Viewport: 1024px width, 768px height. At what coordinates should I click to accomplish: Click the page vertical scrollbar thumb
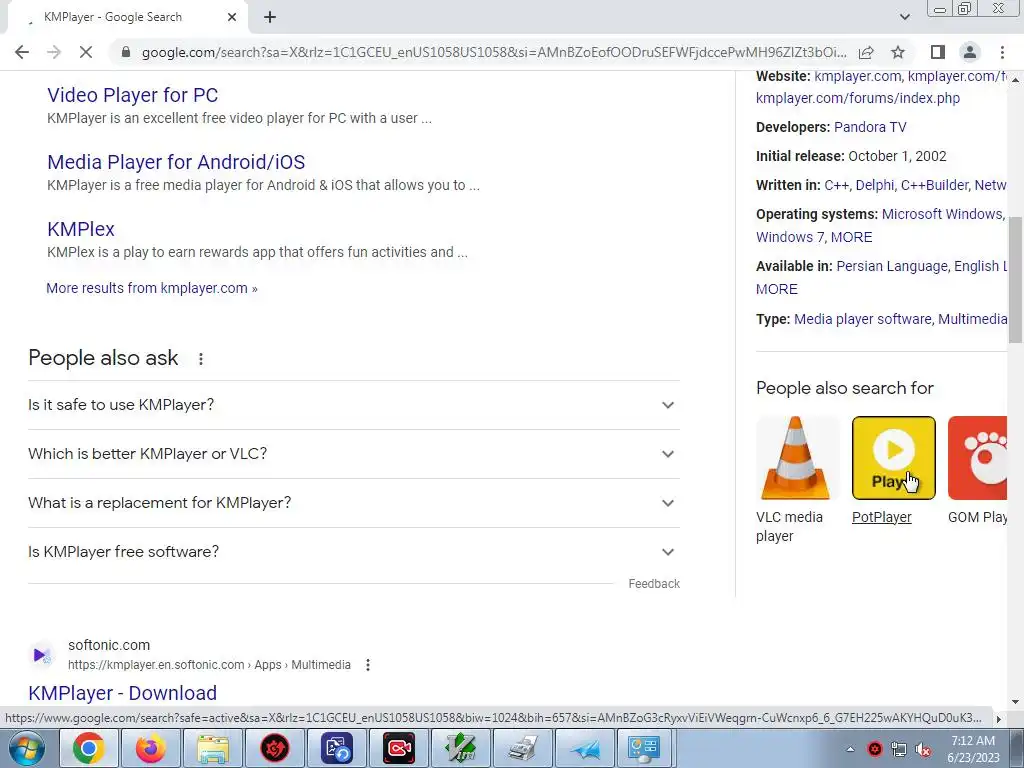[1016, 279]
